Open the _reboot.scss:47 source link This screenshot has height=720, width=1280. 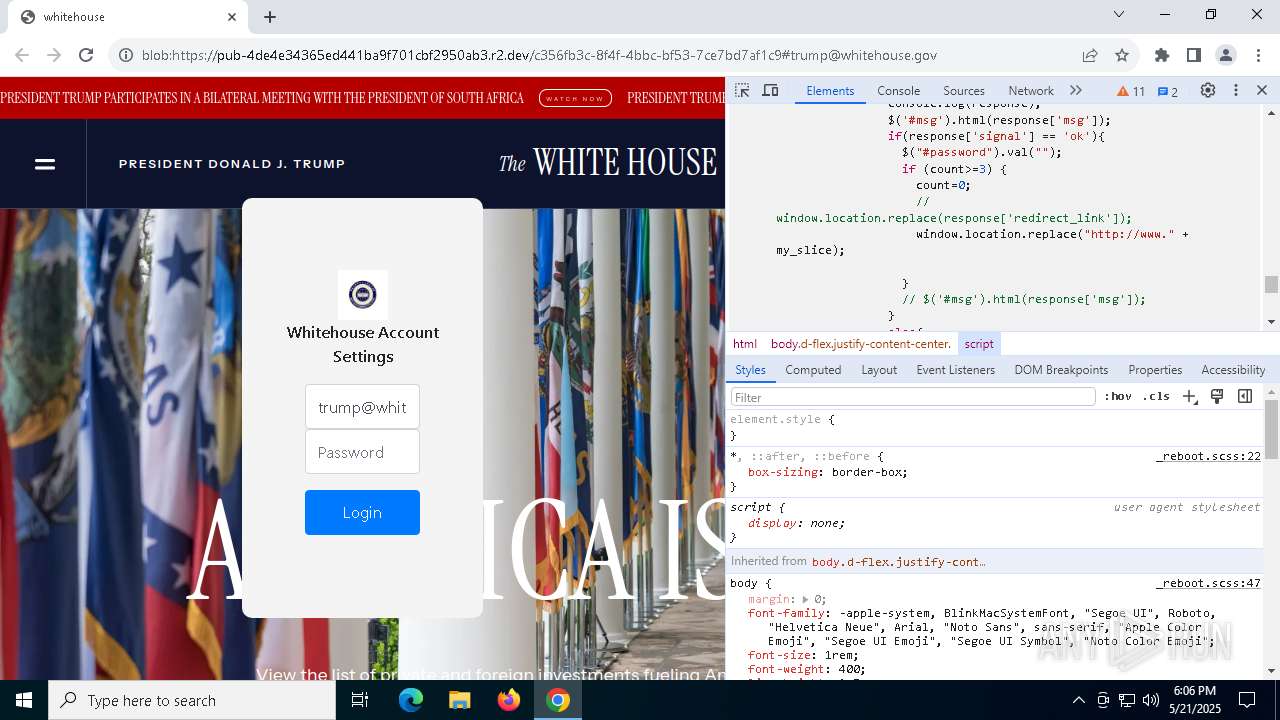click(x=1208, y=583)
